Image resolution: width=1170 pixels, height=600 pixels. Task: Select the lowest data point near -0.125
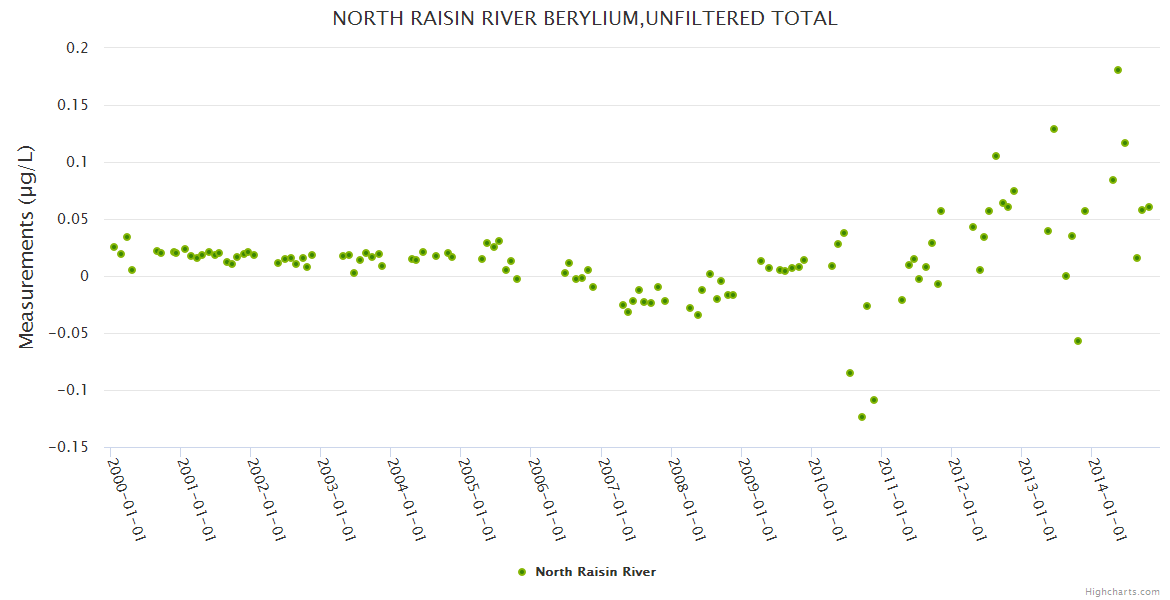pyautogui.click(x=862, y=417)
